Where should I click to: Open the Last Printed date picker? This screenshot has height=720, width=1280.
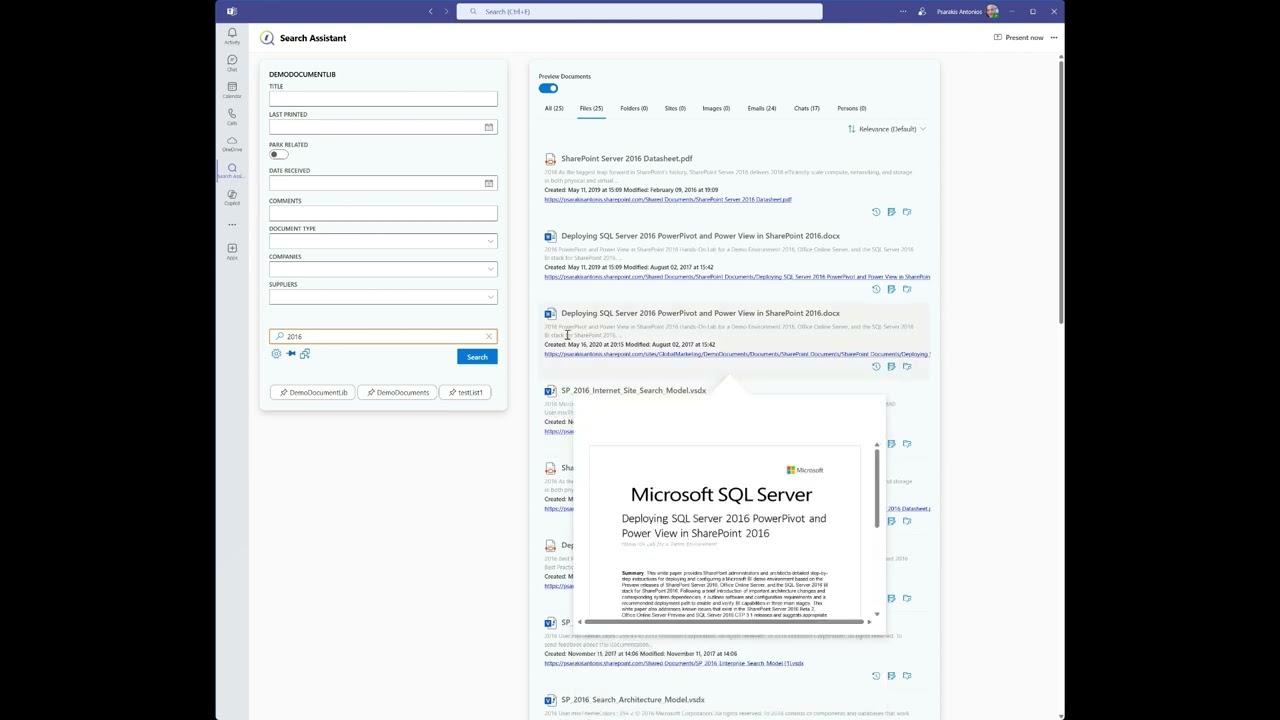pos(489,127)
